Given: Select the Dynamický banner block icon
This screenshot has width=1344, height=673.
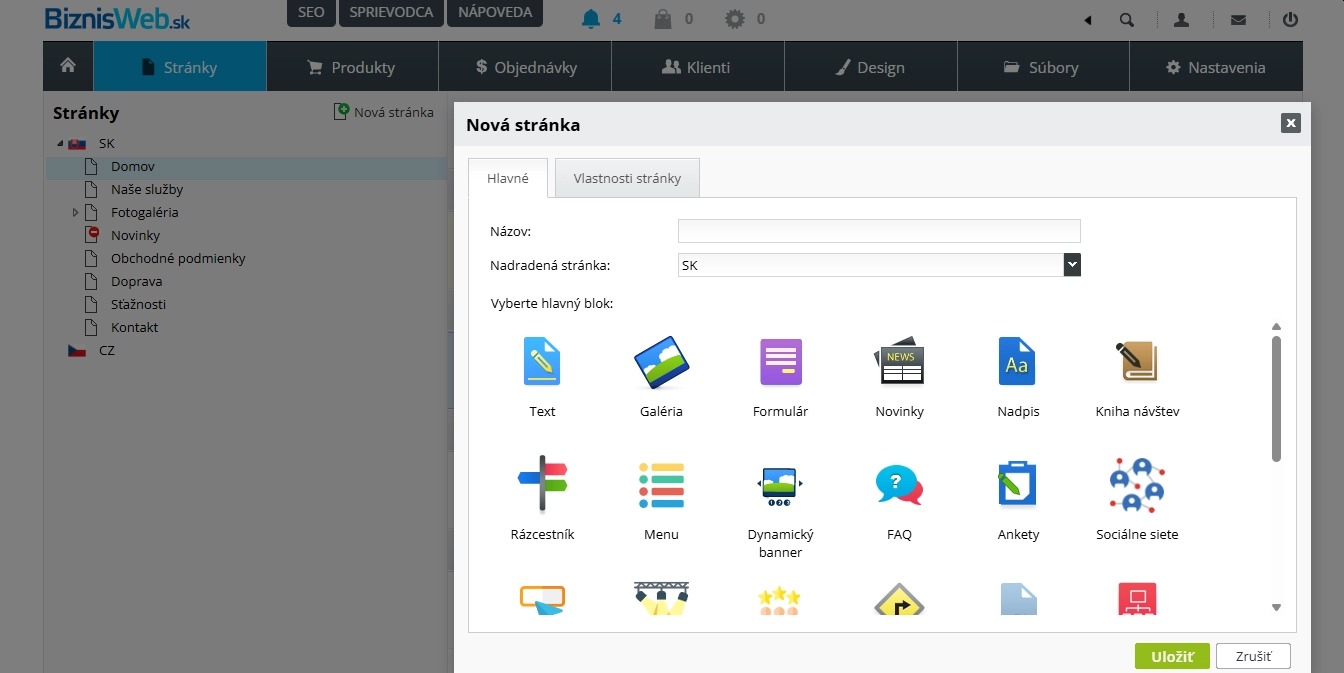Looking at the screenshot, I should point(780,485).
